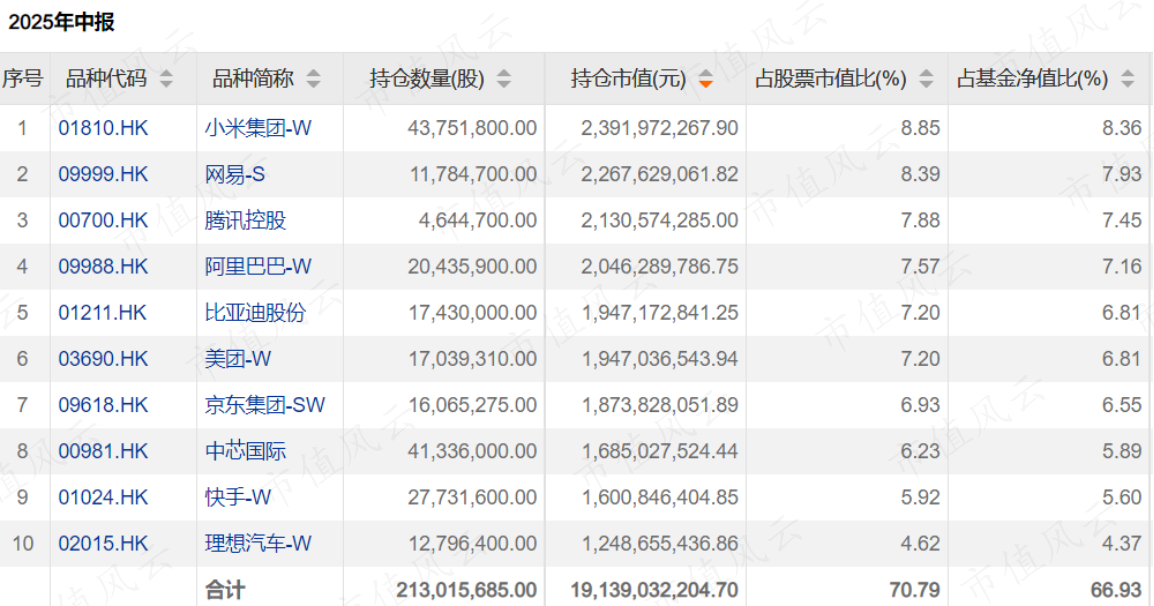
Task: Select stock ratio value 8.39
Action: 921,175
